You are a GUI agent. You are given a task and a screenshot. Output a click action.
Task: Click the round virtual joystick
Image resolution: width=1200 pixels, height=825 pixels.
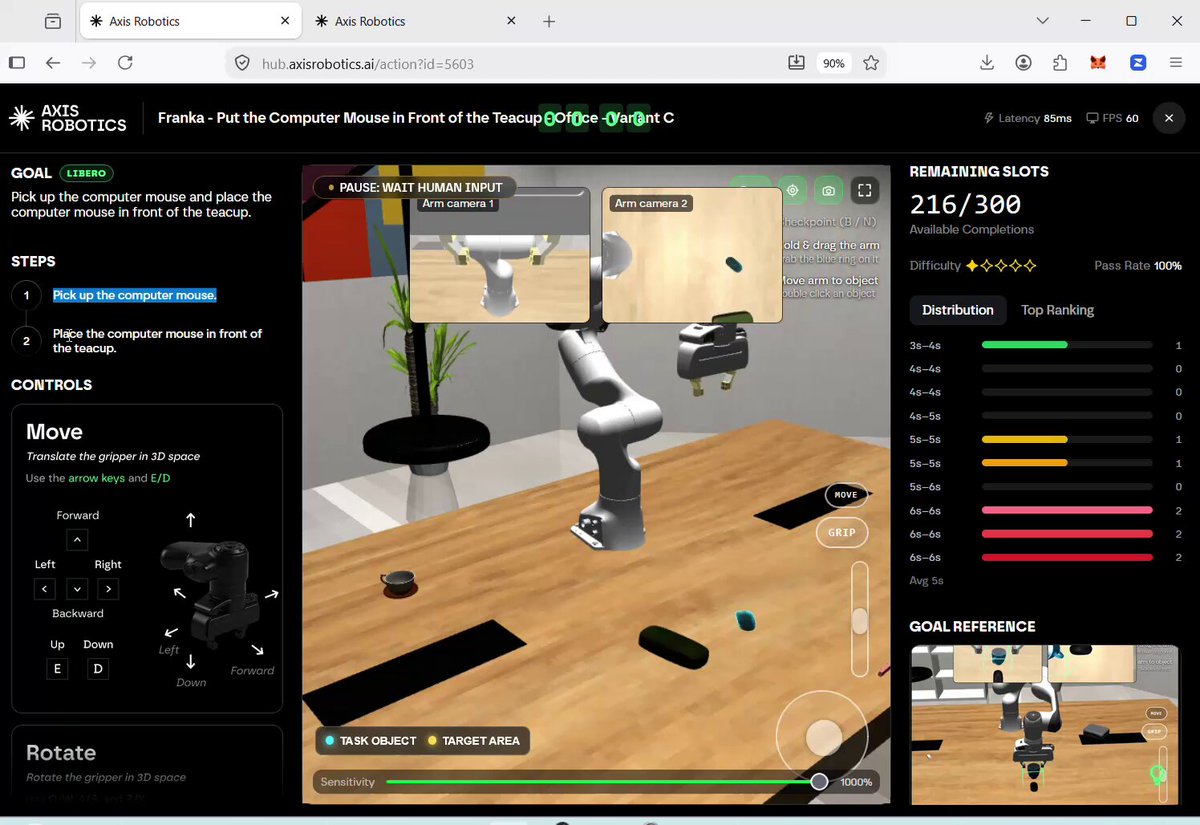click(x=824, y=738)
